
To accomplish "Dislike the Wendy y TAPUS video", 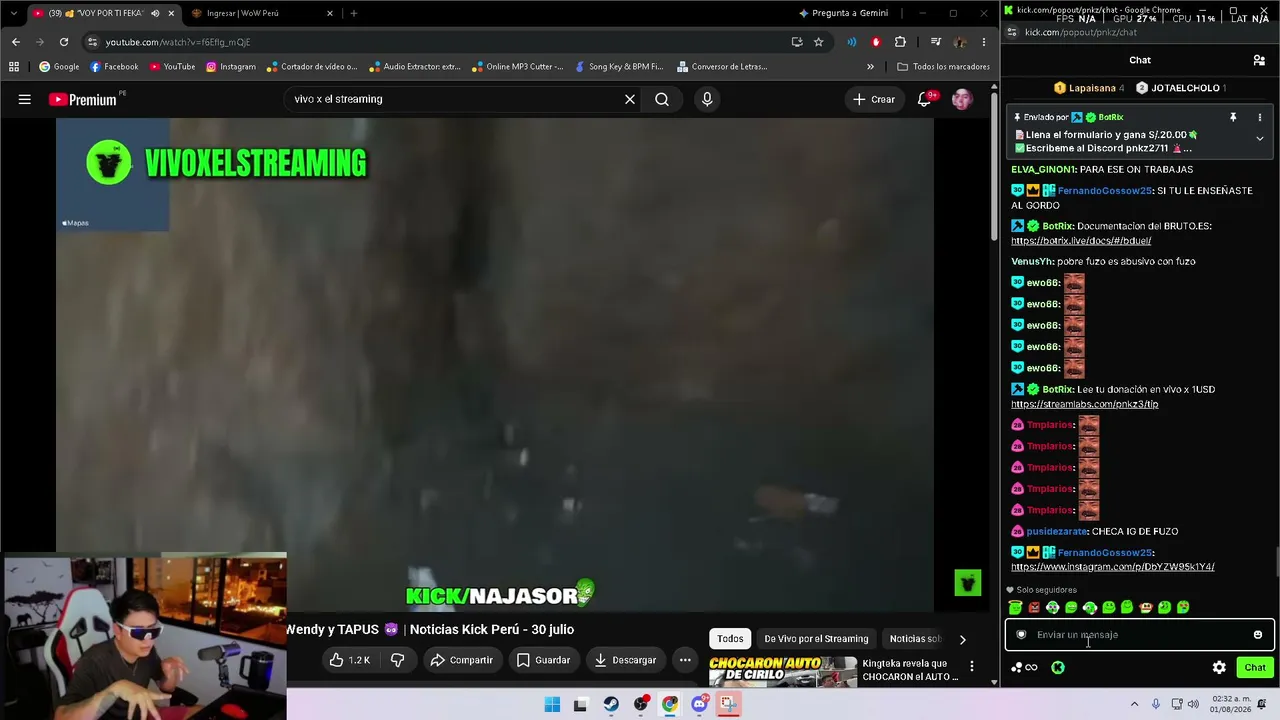I will click(397, 660).
